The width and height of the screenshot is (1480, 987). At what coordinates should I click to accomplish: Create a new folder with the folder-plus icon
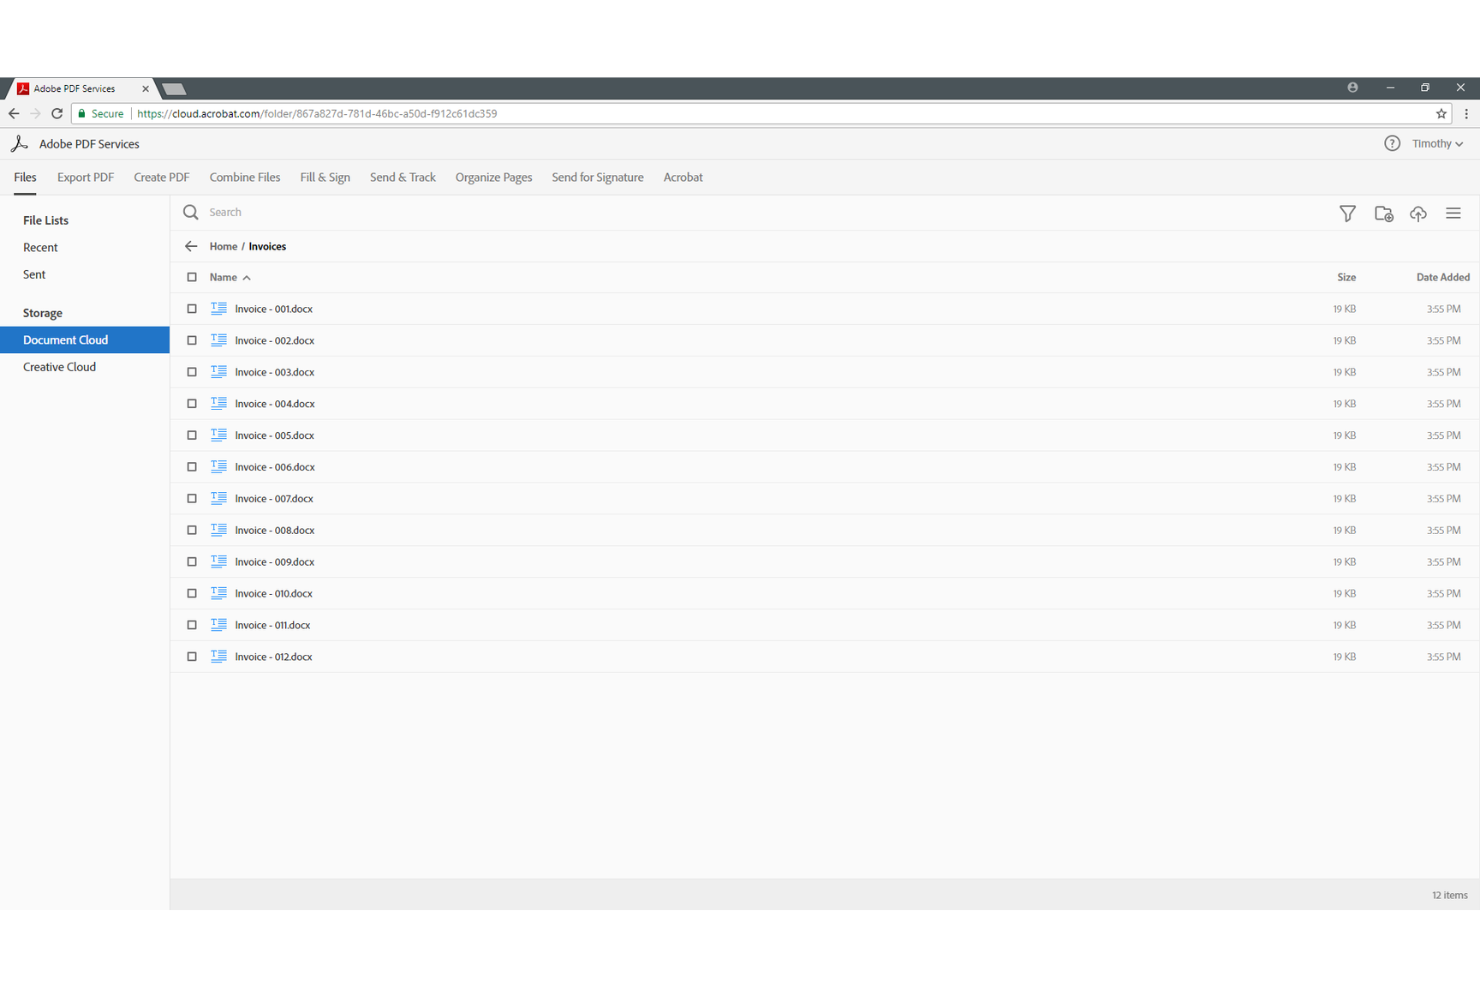click(x=1383, y=213)
